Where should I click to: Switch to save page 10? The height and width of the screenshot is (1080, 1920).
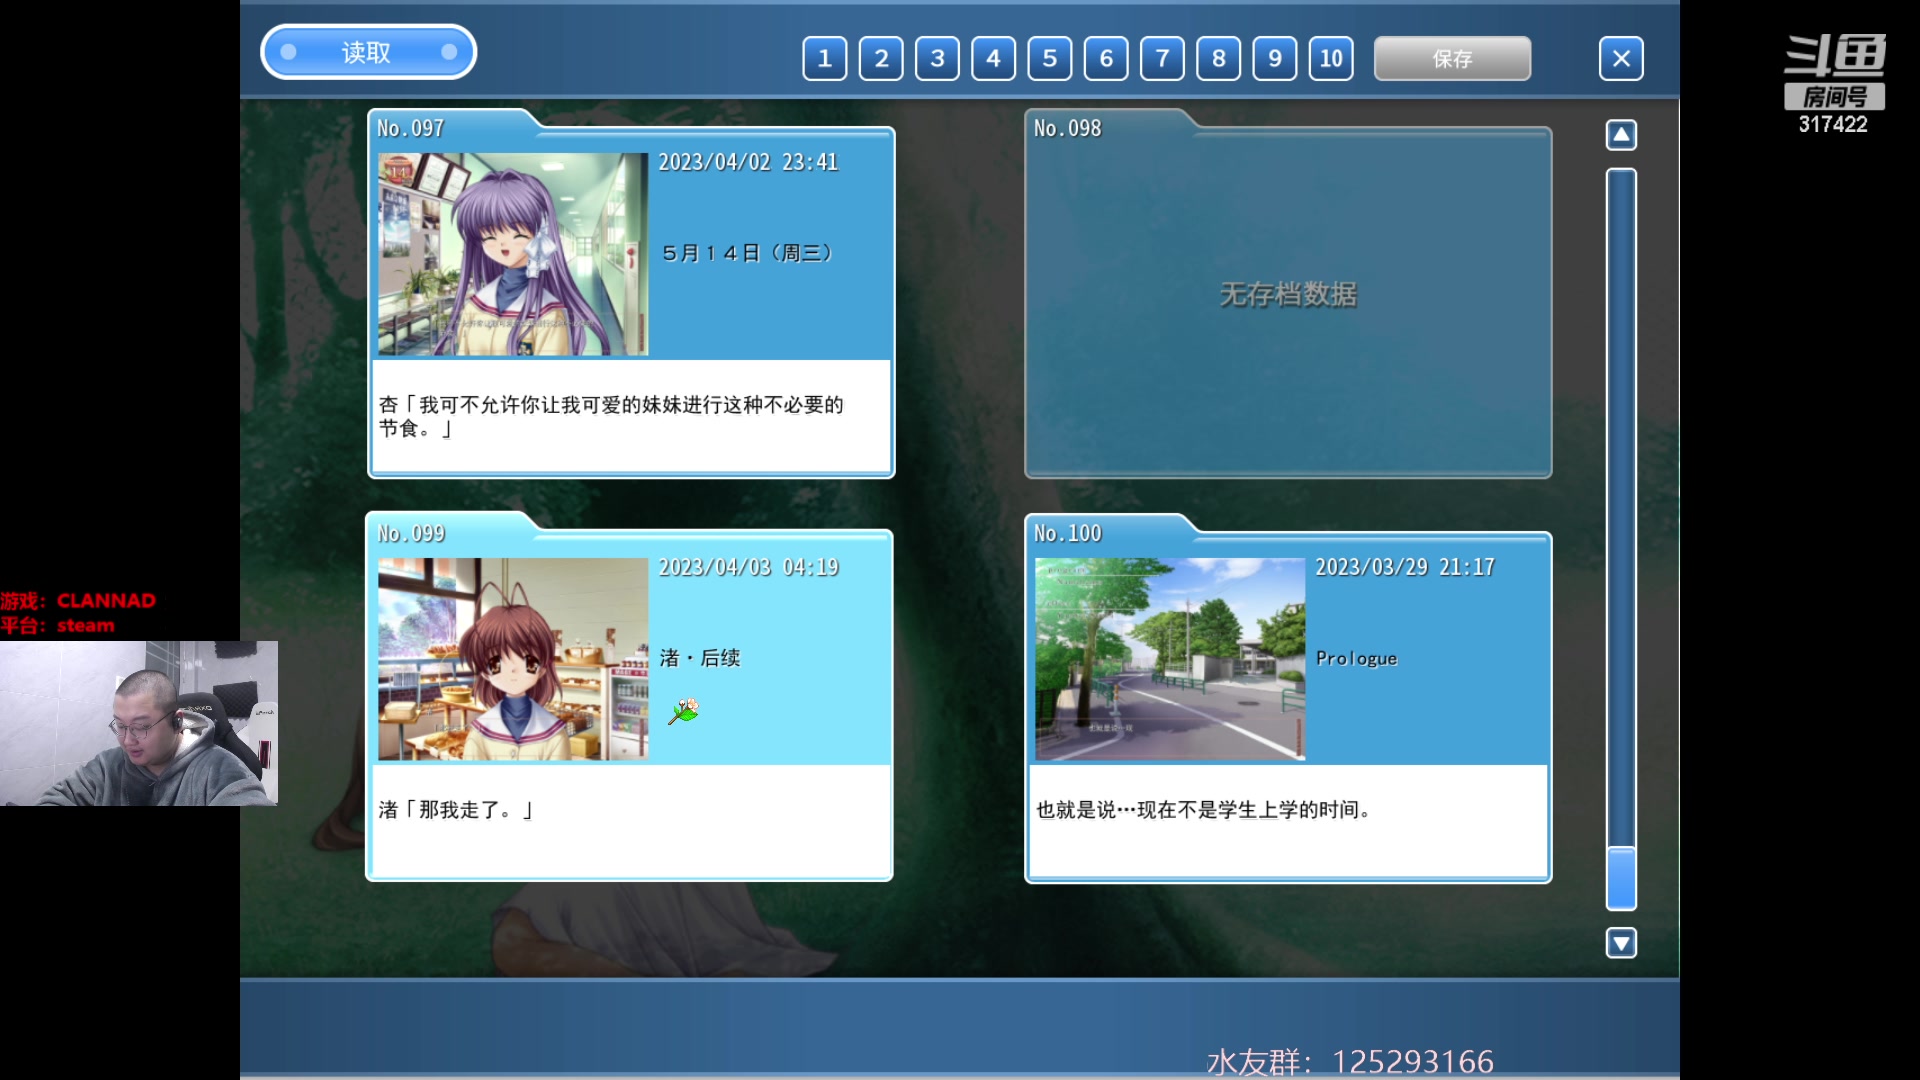click(1331, 58)
